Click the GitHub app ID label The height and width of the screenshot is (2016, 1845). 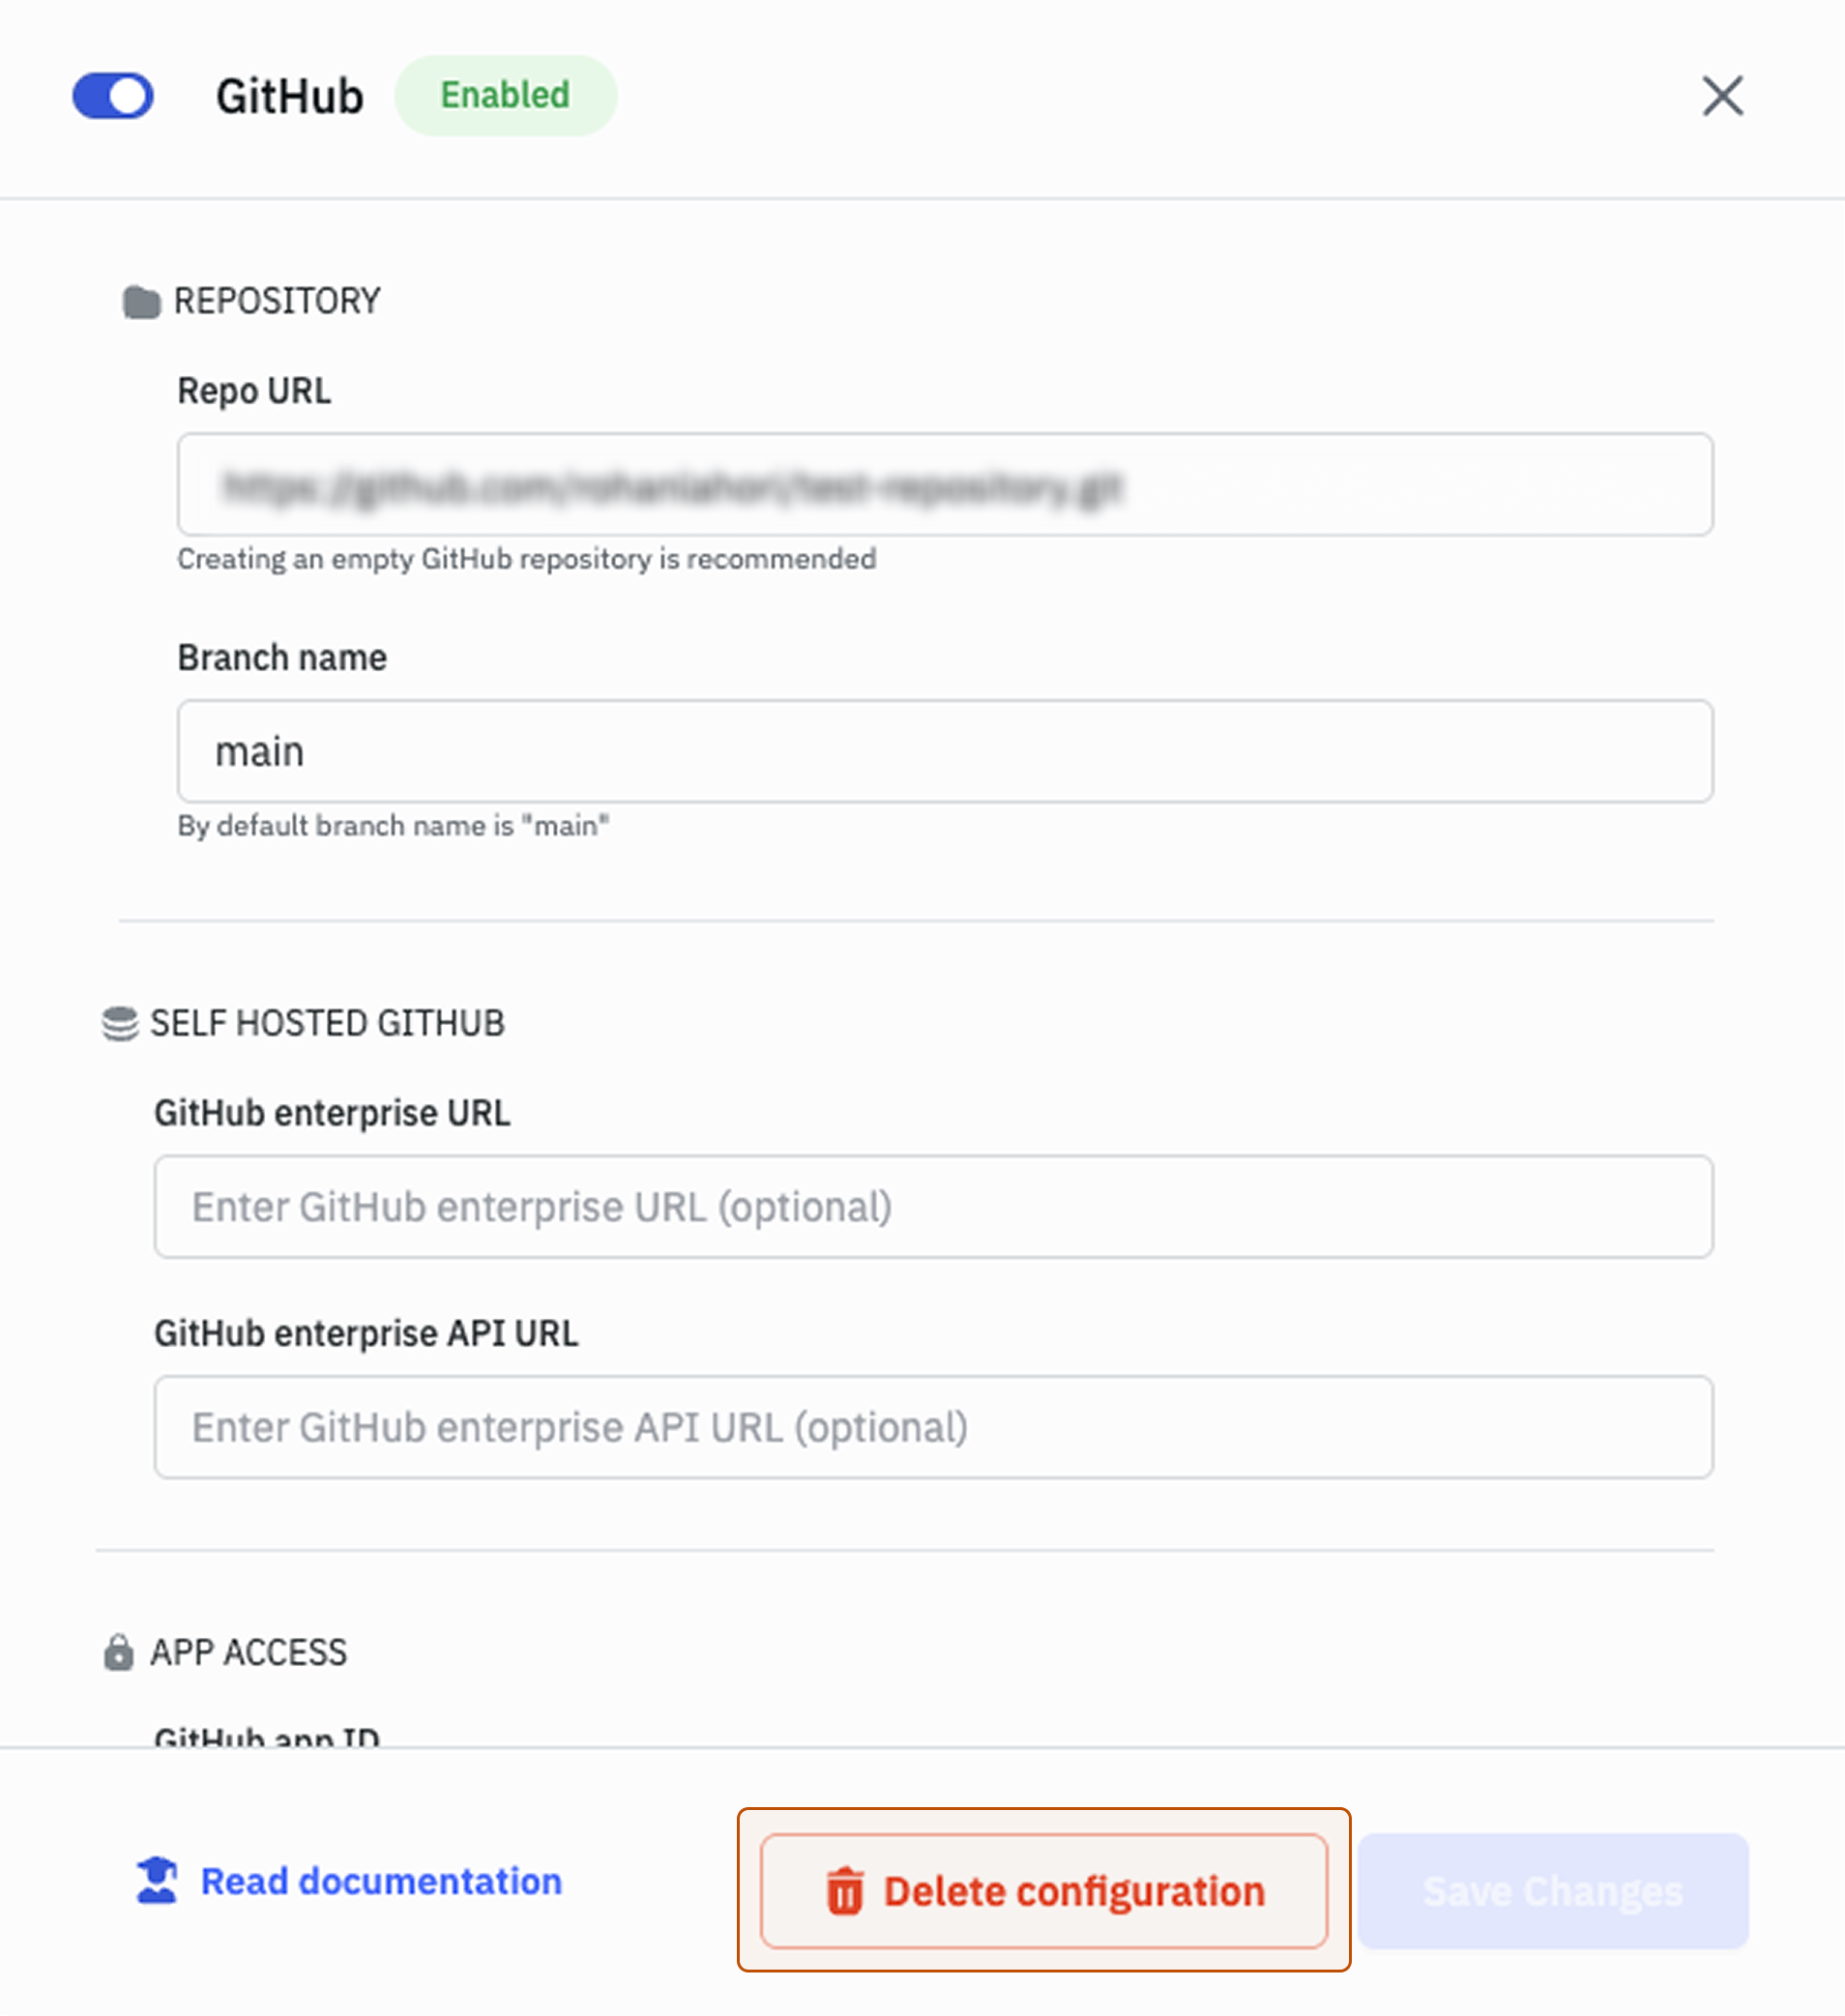coord(267,1737)
